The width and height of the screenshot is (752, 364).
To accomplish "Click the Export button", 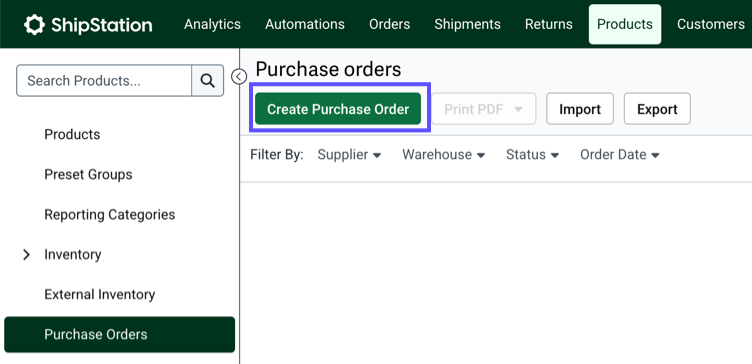I will pyautogui.click(x=657, y=109).
